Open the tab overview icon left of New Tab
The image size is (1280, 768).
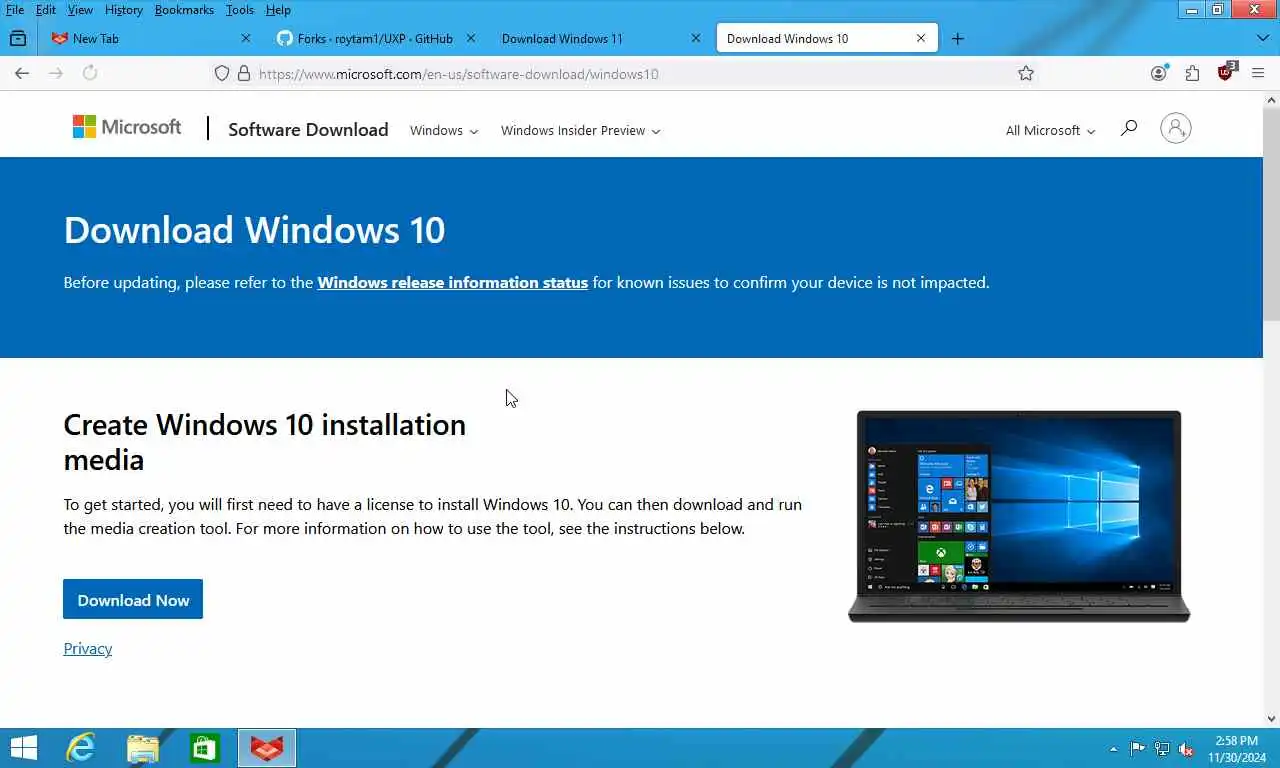click(x=18, y=38)
